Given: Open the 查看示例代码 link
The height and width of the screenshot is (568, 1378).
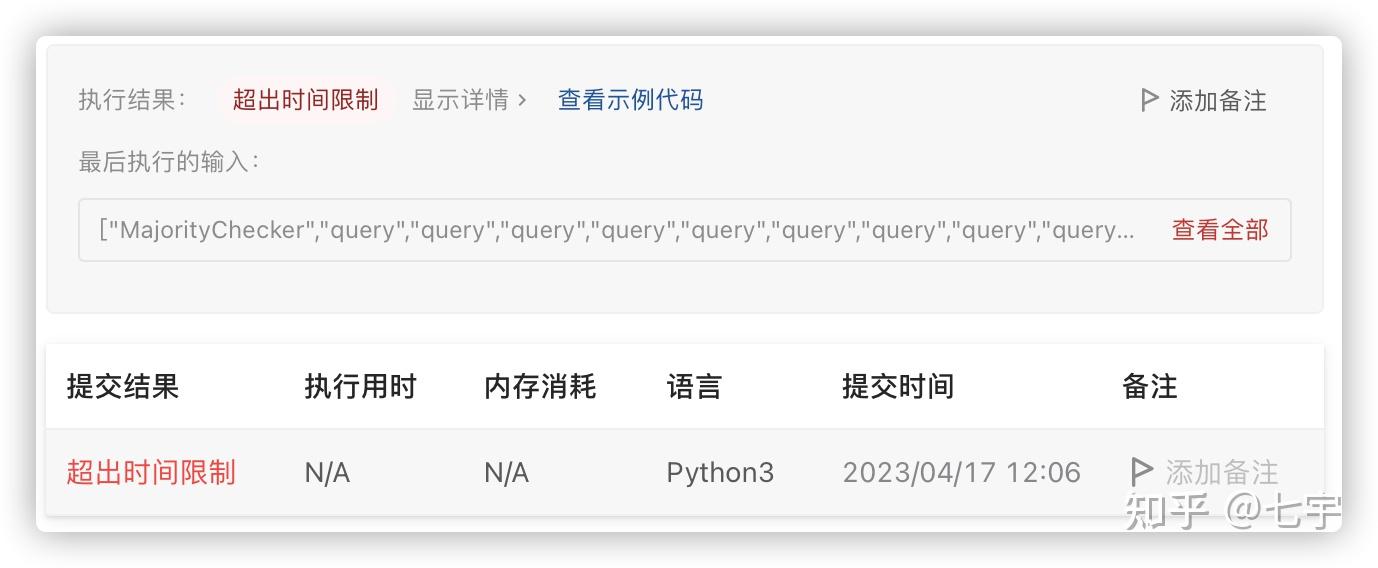Looking at the screenshot, I should click(x=630, y=100).
